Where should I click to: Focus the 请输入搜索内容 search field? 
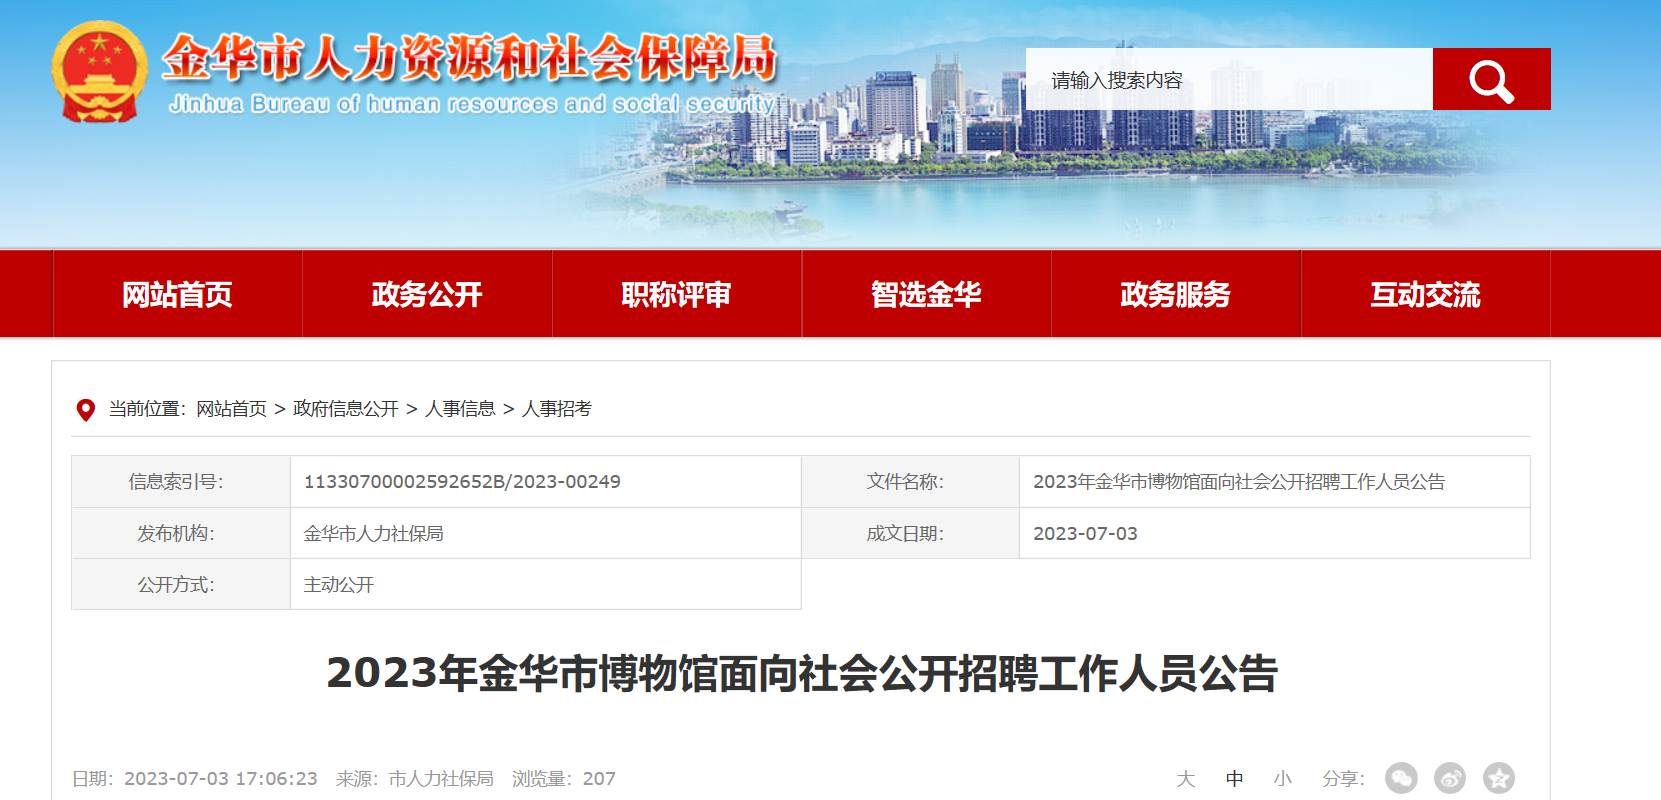1229,79
